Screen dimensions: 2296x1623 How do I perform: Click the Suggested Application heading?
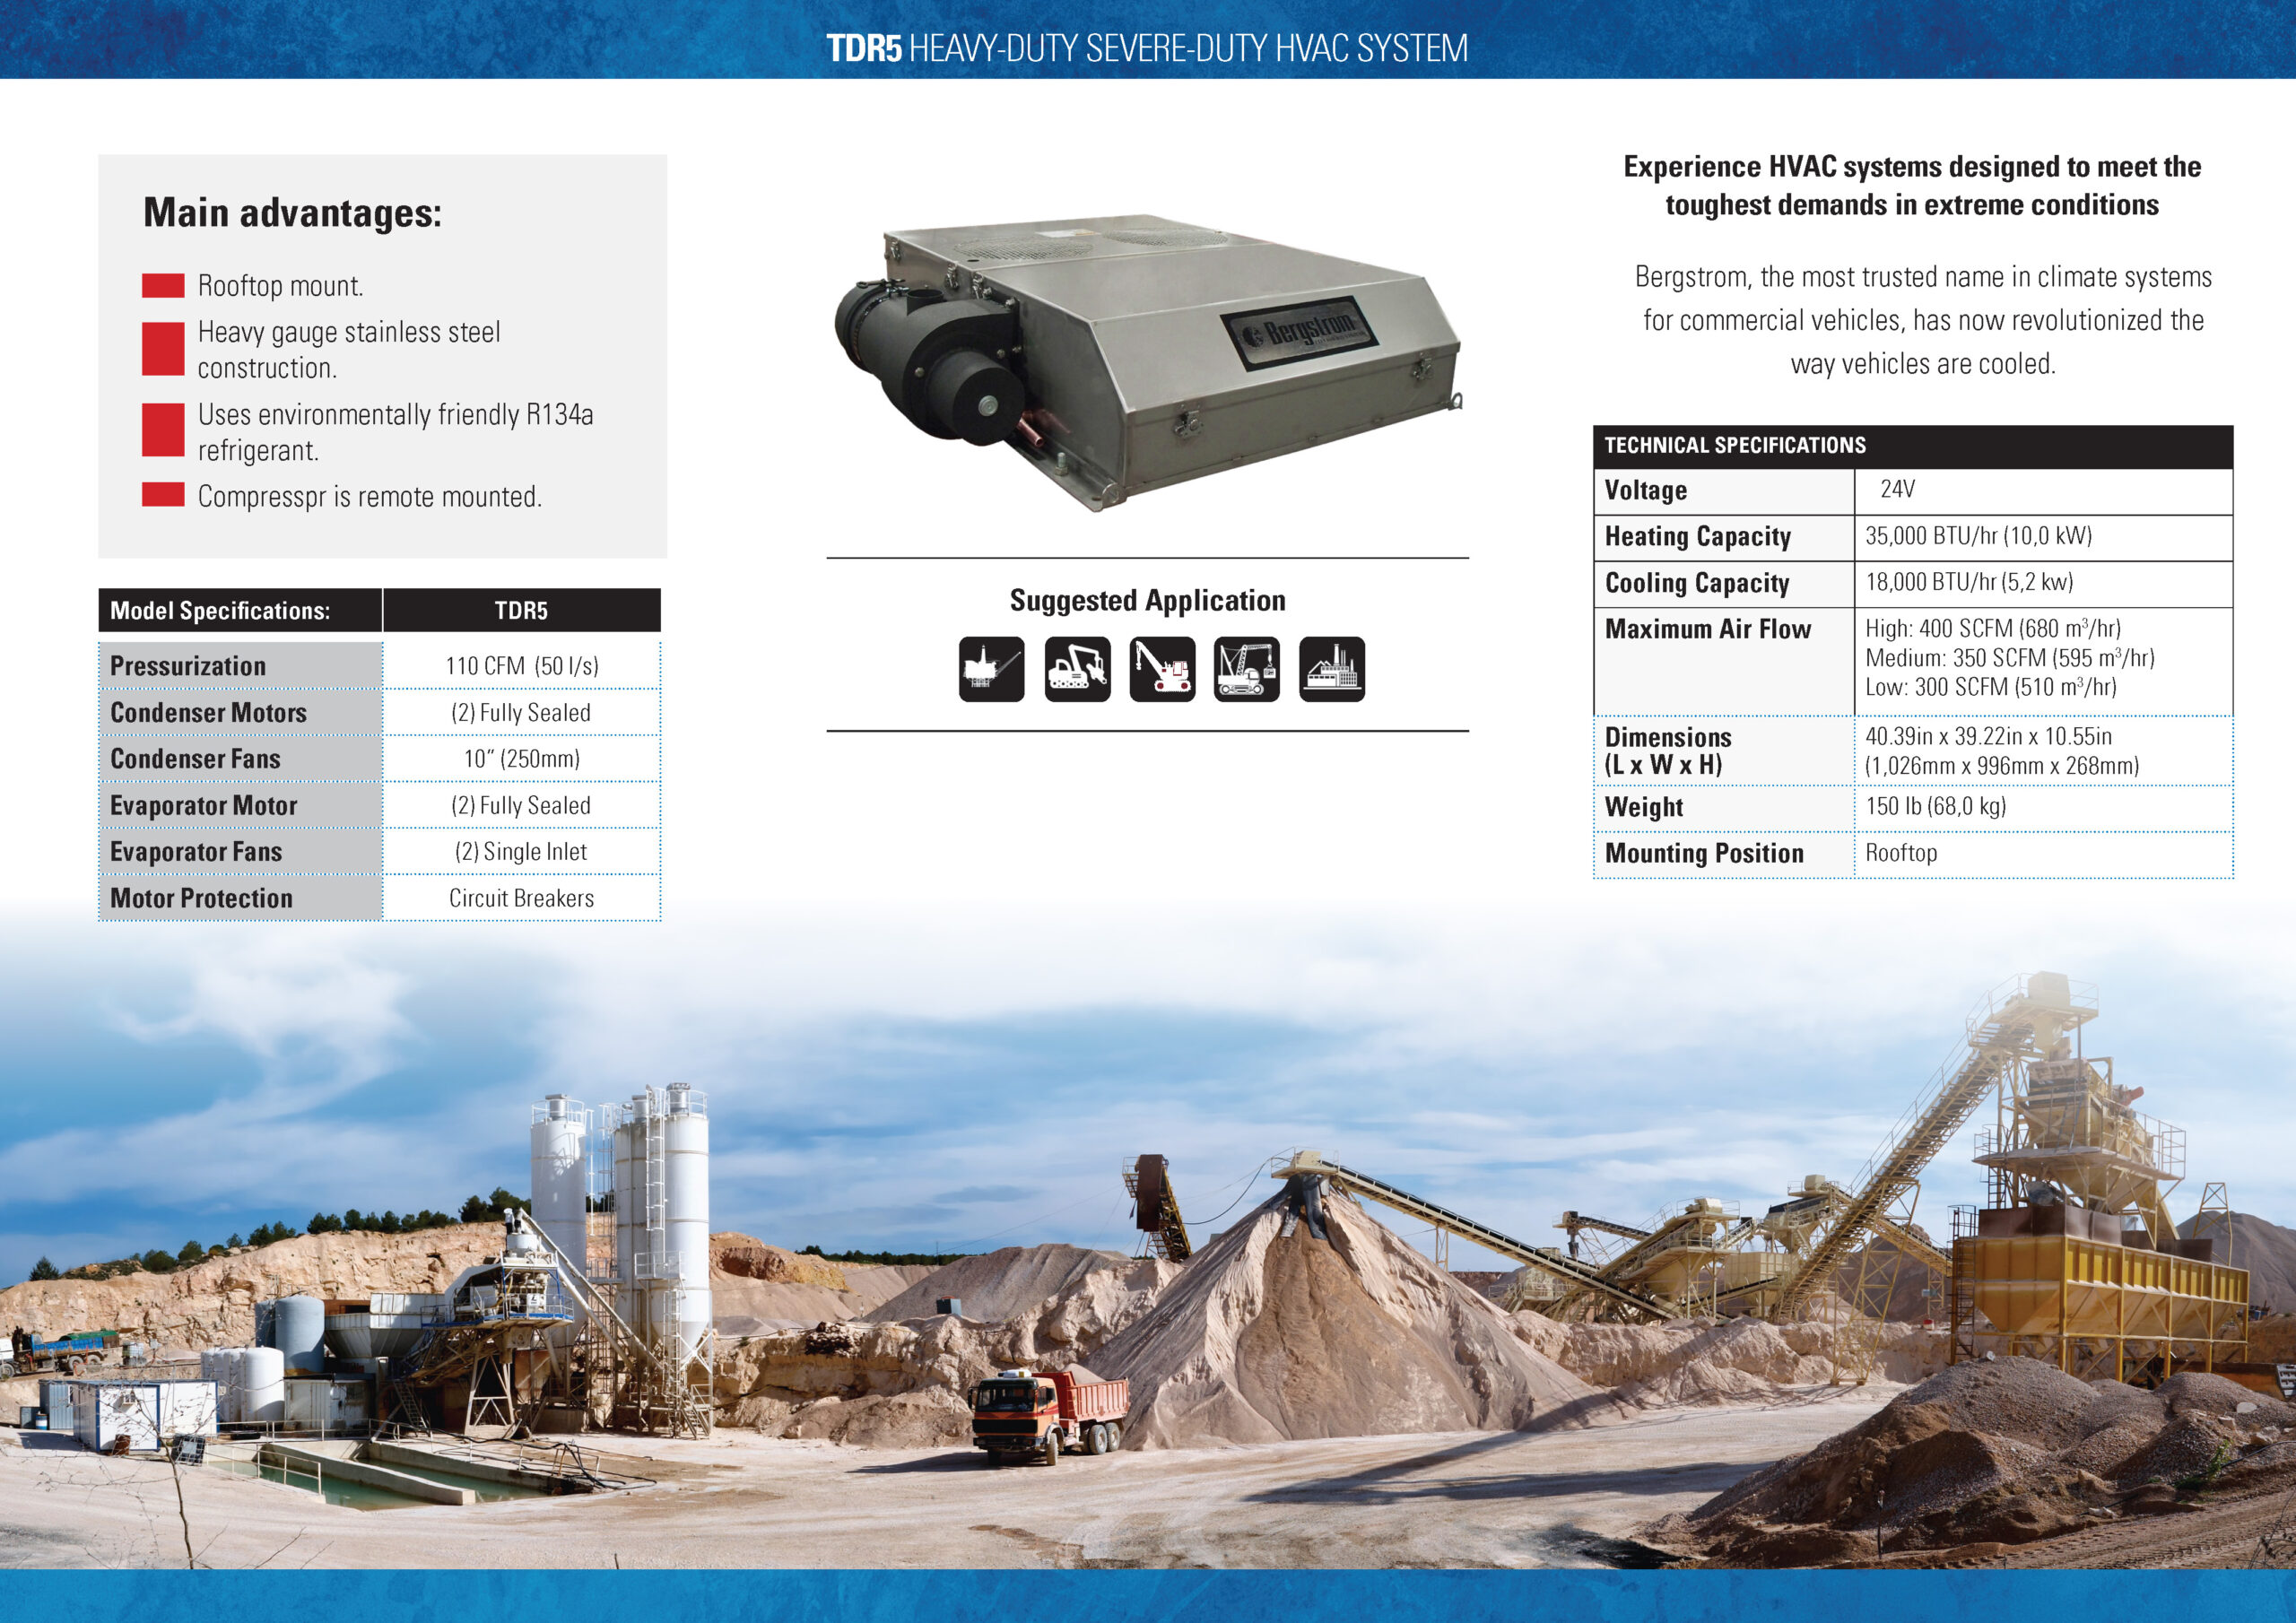pyautogui.click(x=1147, y=600)
